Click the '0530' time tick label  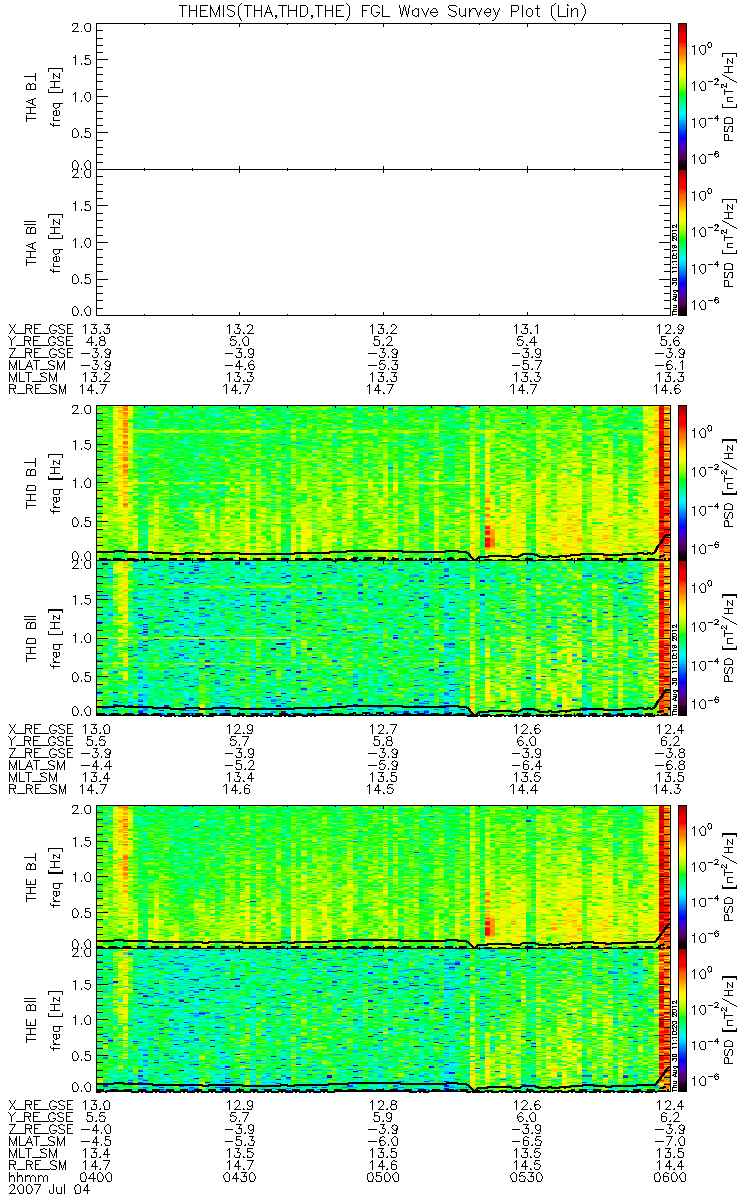point(527,1177)
